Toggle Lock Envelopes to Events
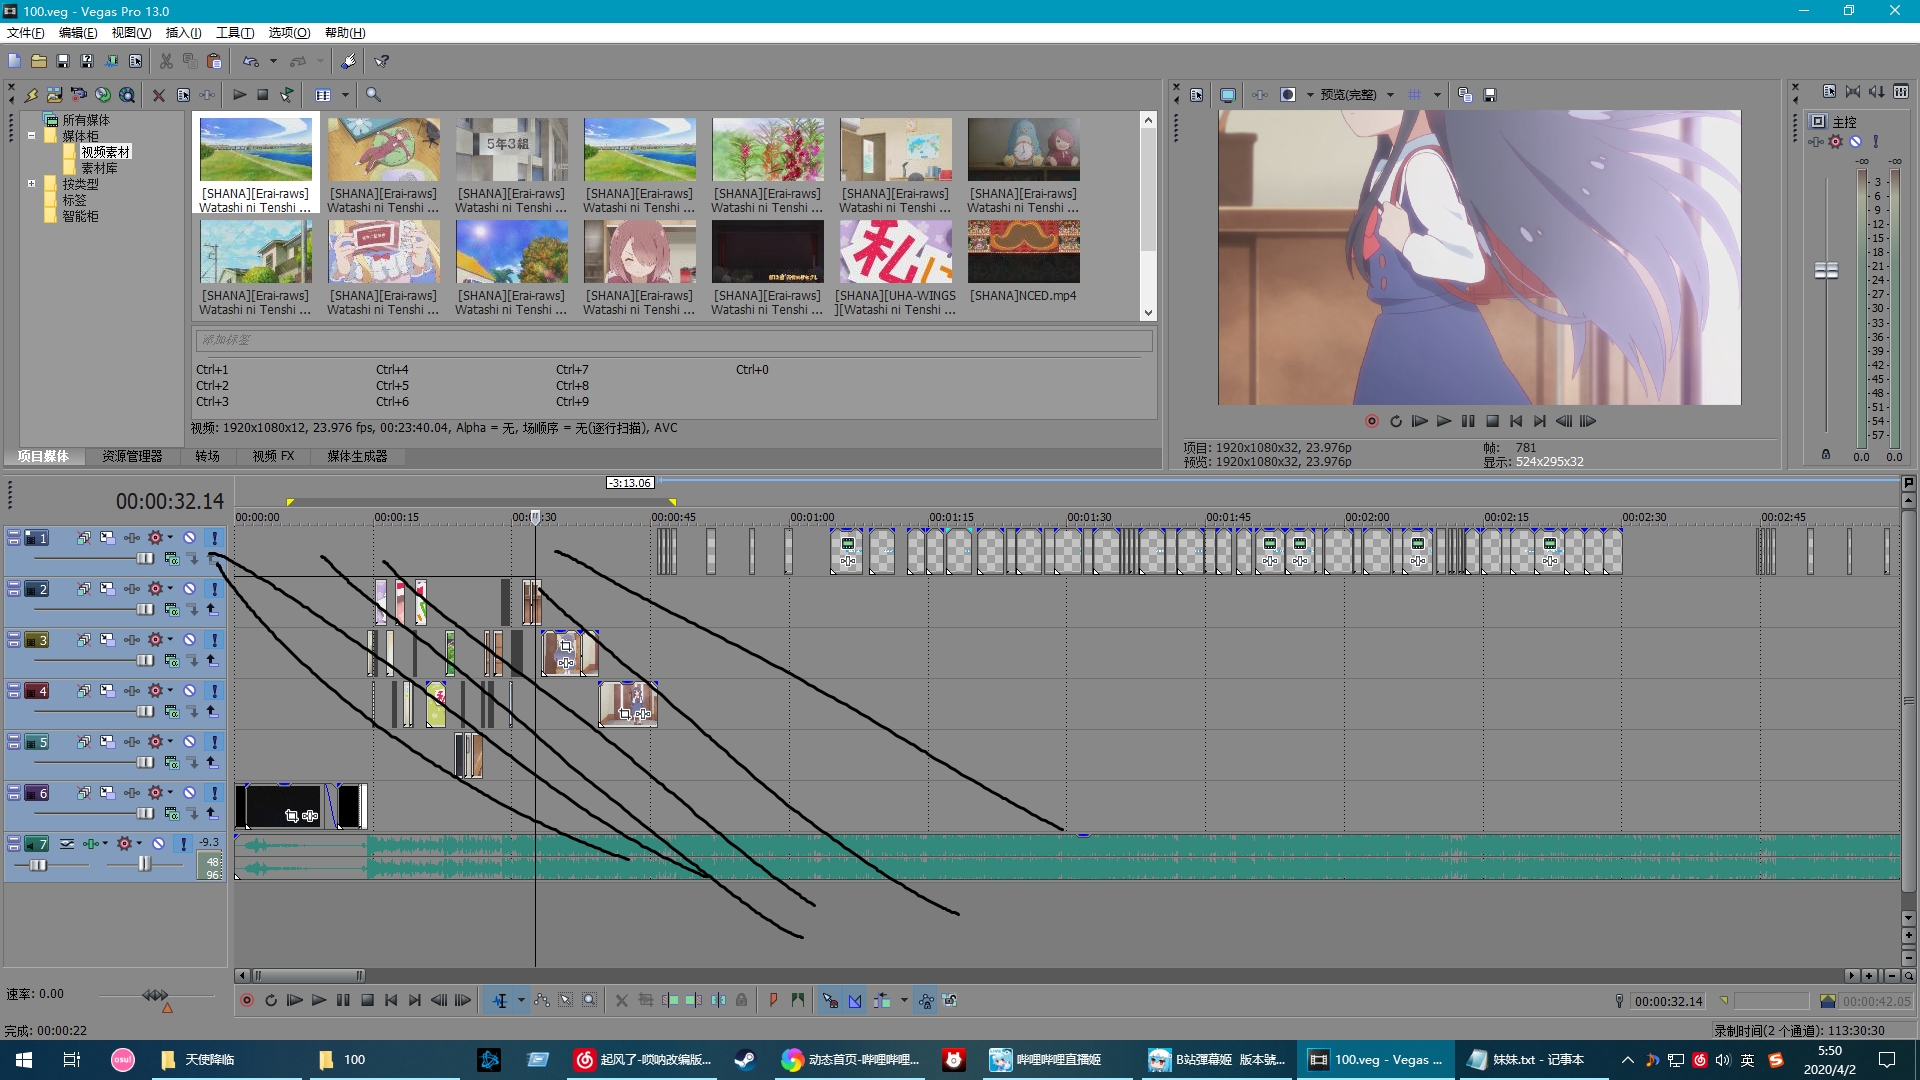Image resolution: width=1920 pixels, height=1080 pixels. point(926,1001)
